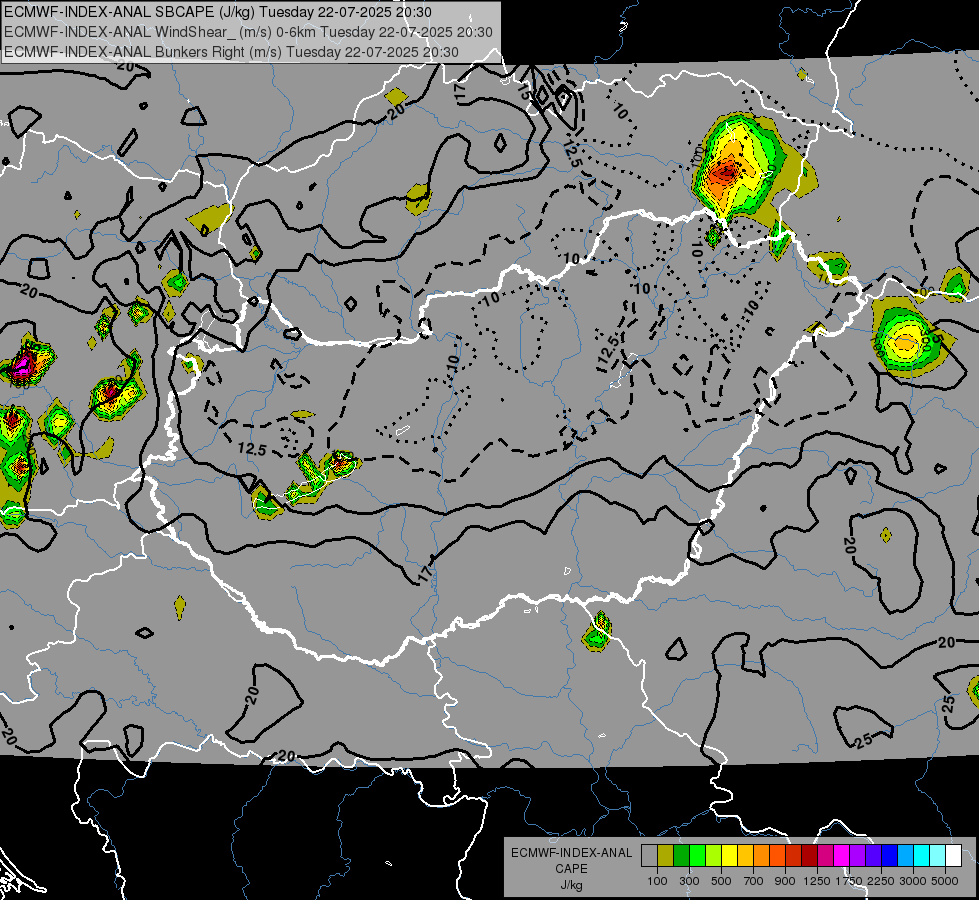Screen dimensions: 979x900
Task: Click the J/kg unit label
Action: [x=571, y=885]
